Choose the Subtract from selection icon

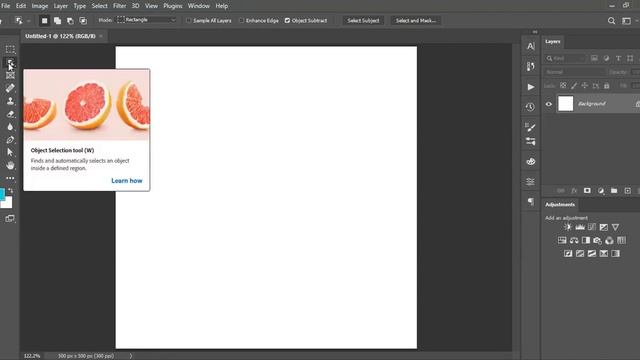(70, 20)
